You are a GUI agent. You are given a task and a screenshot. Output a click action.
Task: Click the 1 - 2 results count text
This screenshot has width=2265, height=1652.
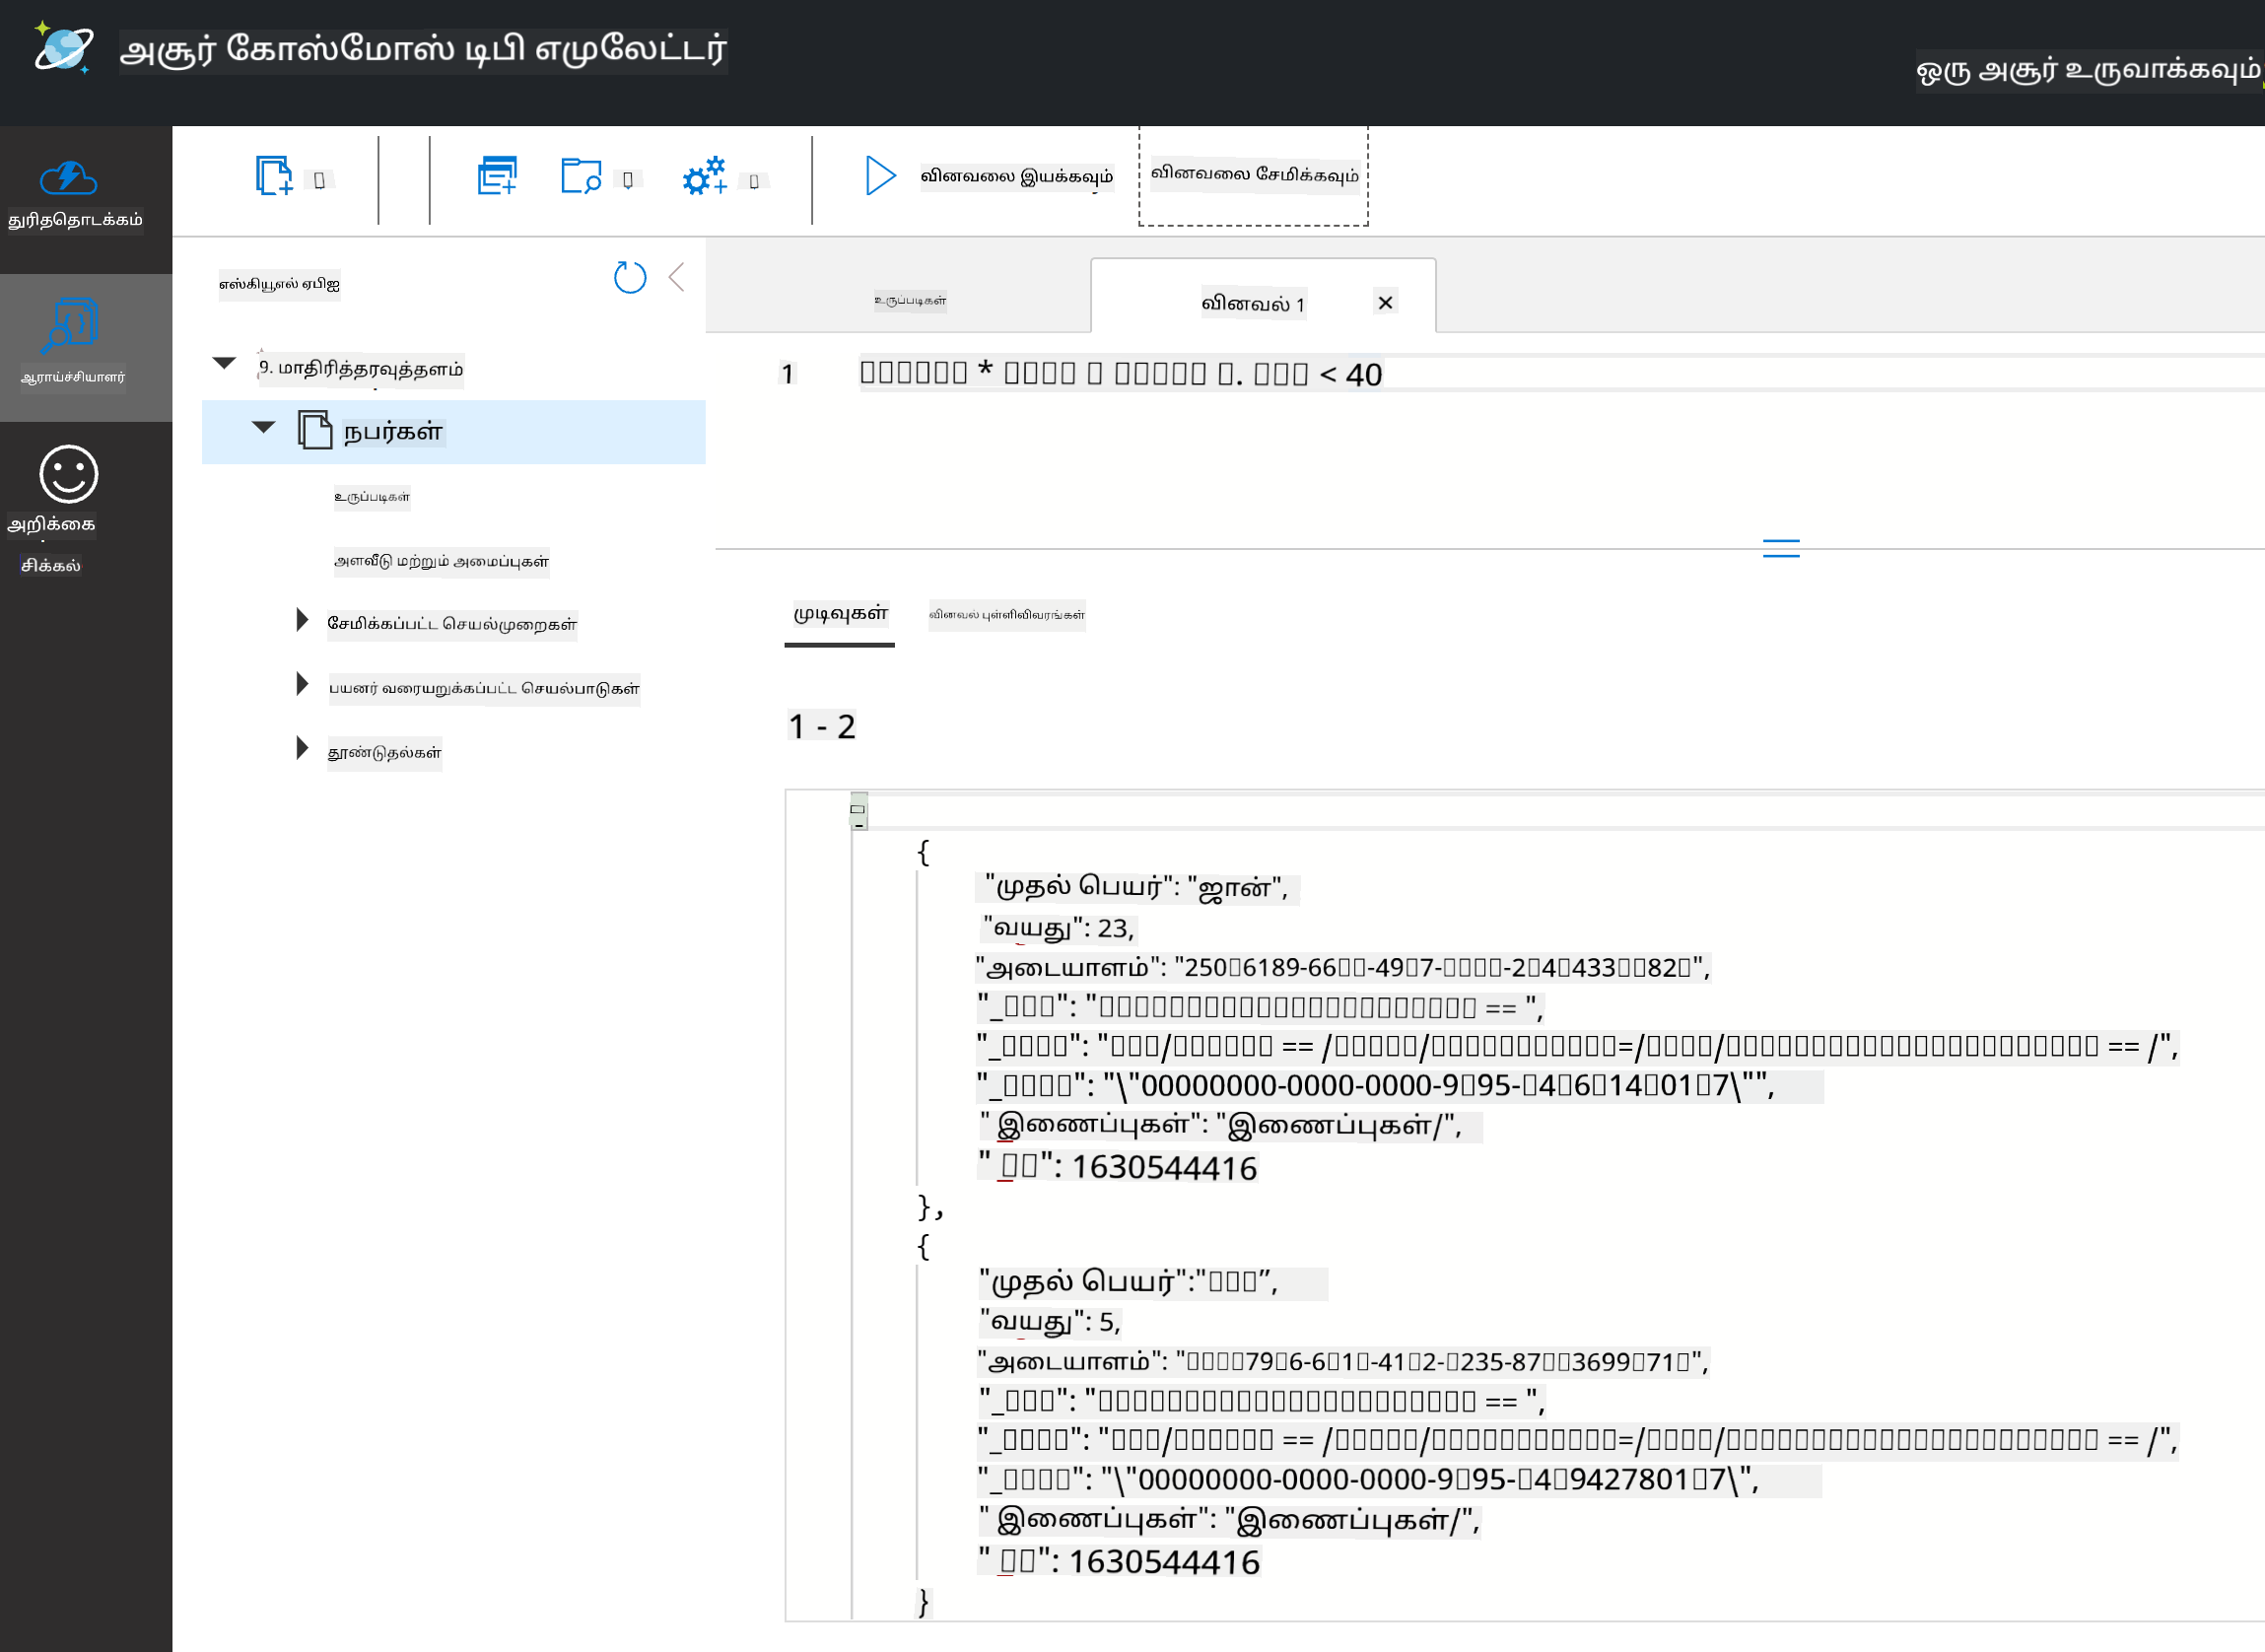(x=822, y=727)
